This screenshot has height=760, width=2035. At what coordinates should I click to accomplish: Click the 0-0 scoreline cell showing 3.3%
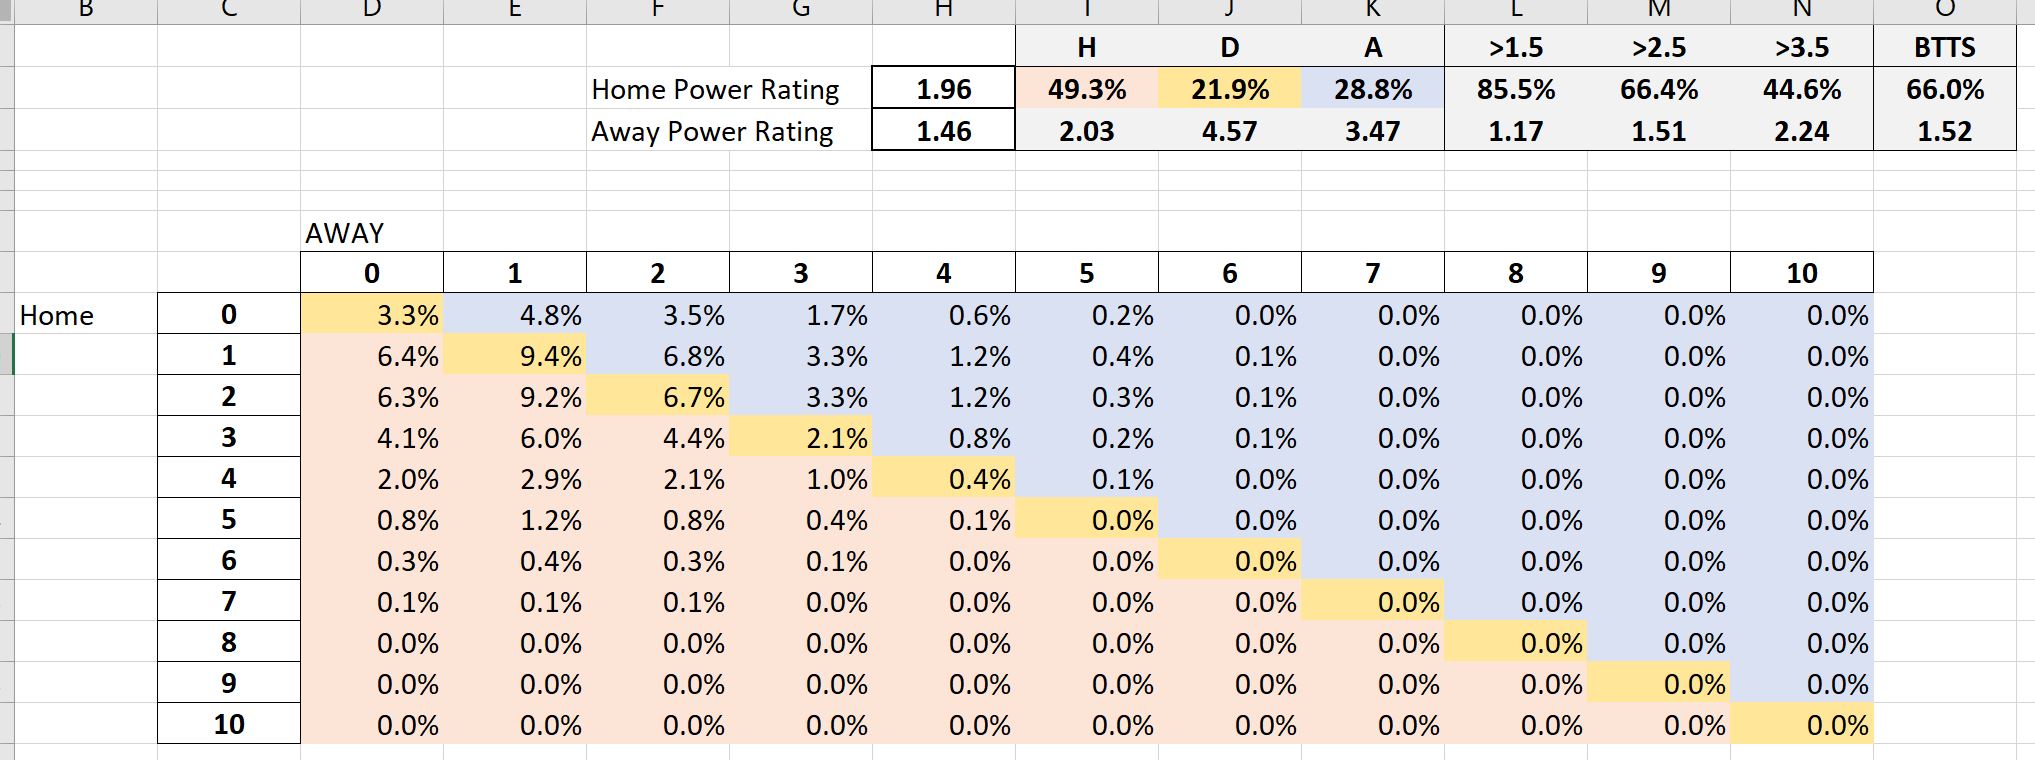(x=372, y=315)
